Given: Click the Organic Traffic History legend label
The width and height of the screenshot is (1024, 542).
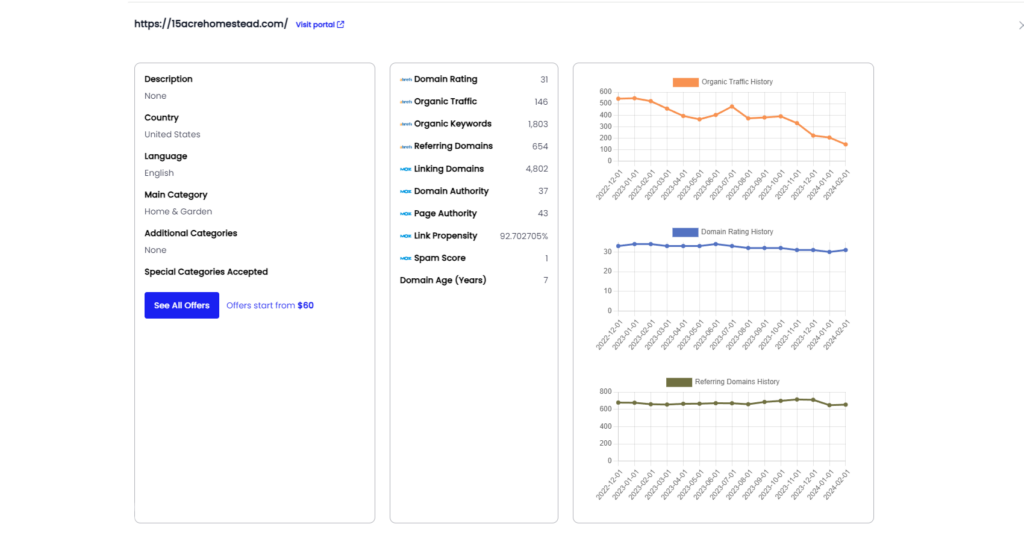Looking at the screenshot, I should 737,82.
